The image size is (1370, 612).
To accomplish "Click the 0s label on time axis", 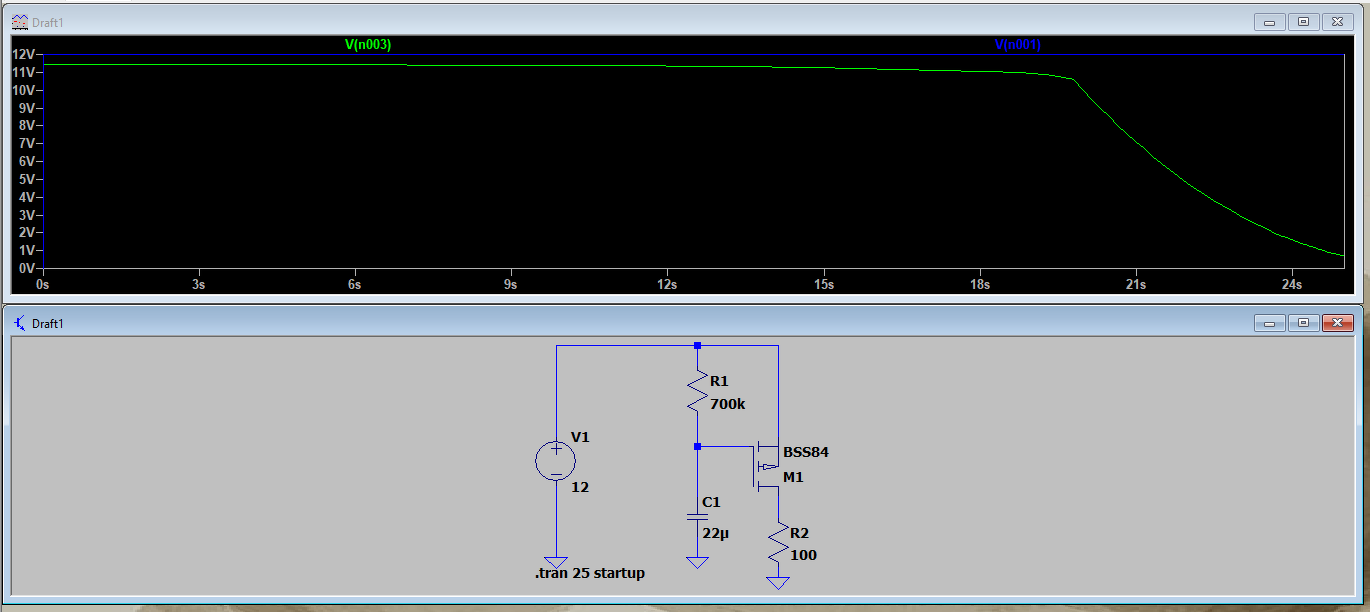I will click(x=42, y=285).
